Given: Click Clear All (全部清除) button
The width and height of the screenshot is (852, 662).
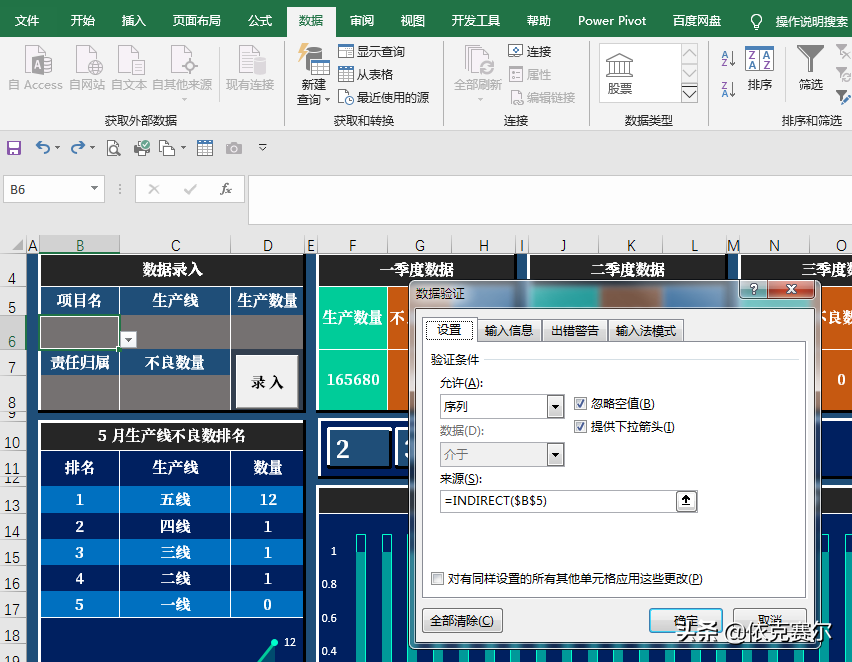Looking at the screenshot, I should (462, 620).
